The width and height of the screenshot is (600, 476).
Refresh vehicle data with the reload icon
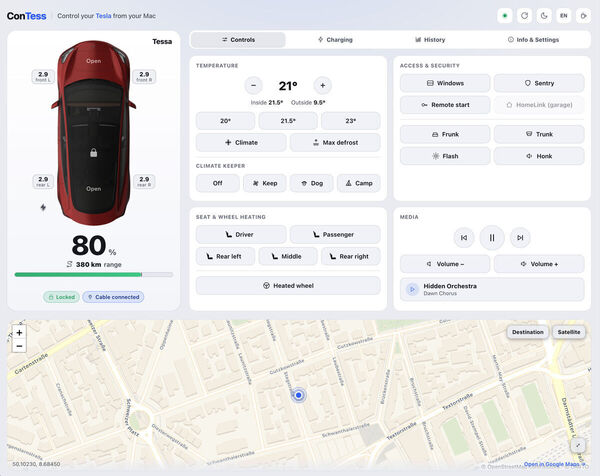tap(525, 16)
